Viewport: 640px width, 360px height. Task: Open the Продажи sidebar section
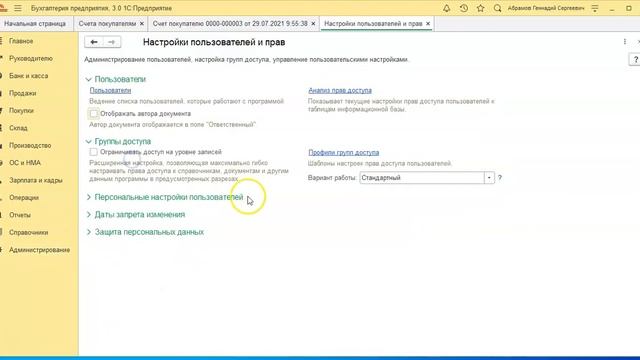[22, 93]
